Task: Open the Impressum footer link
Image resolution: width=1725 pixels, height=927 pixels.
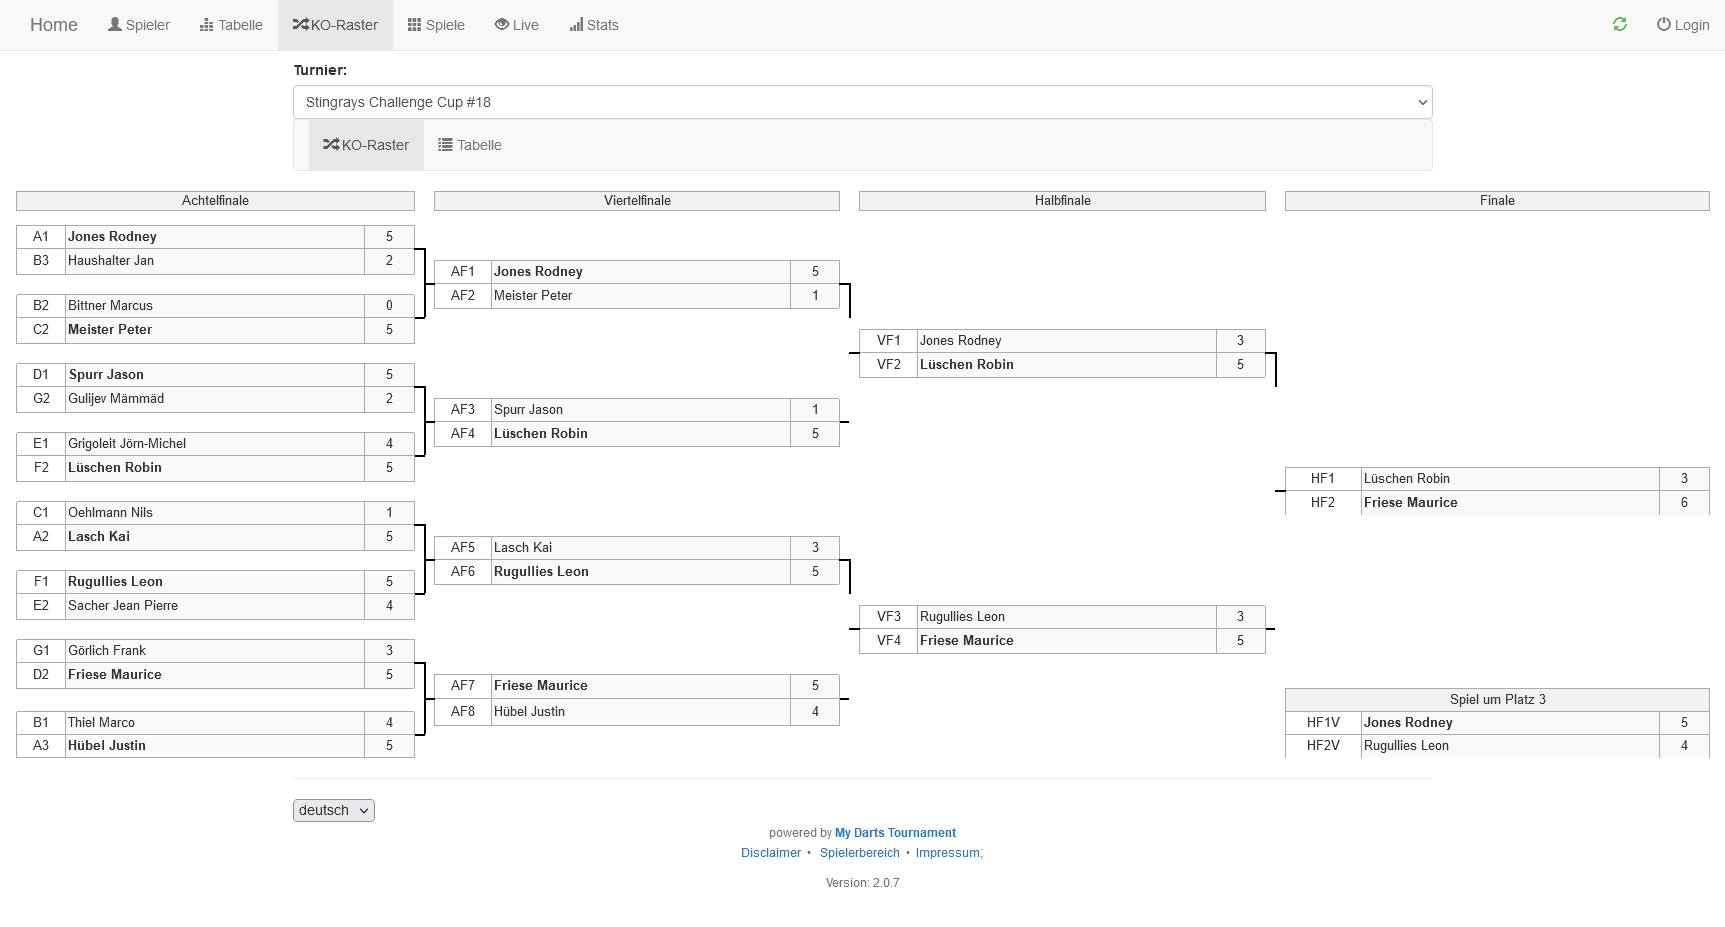Action: point(948,853)
